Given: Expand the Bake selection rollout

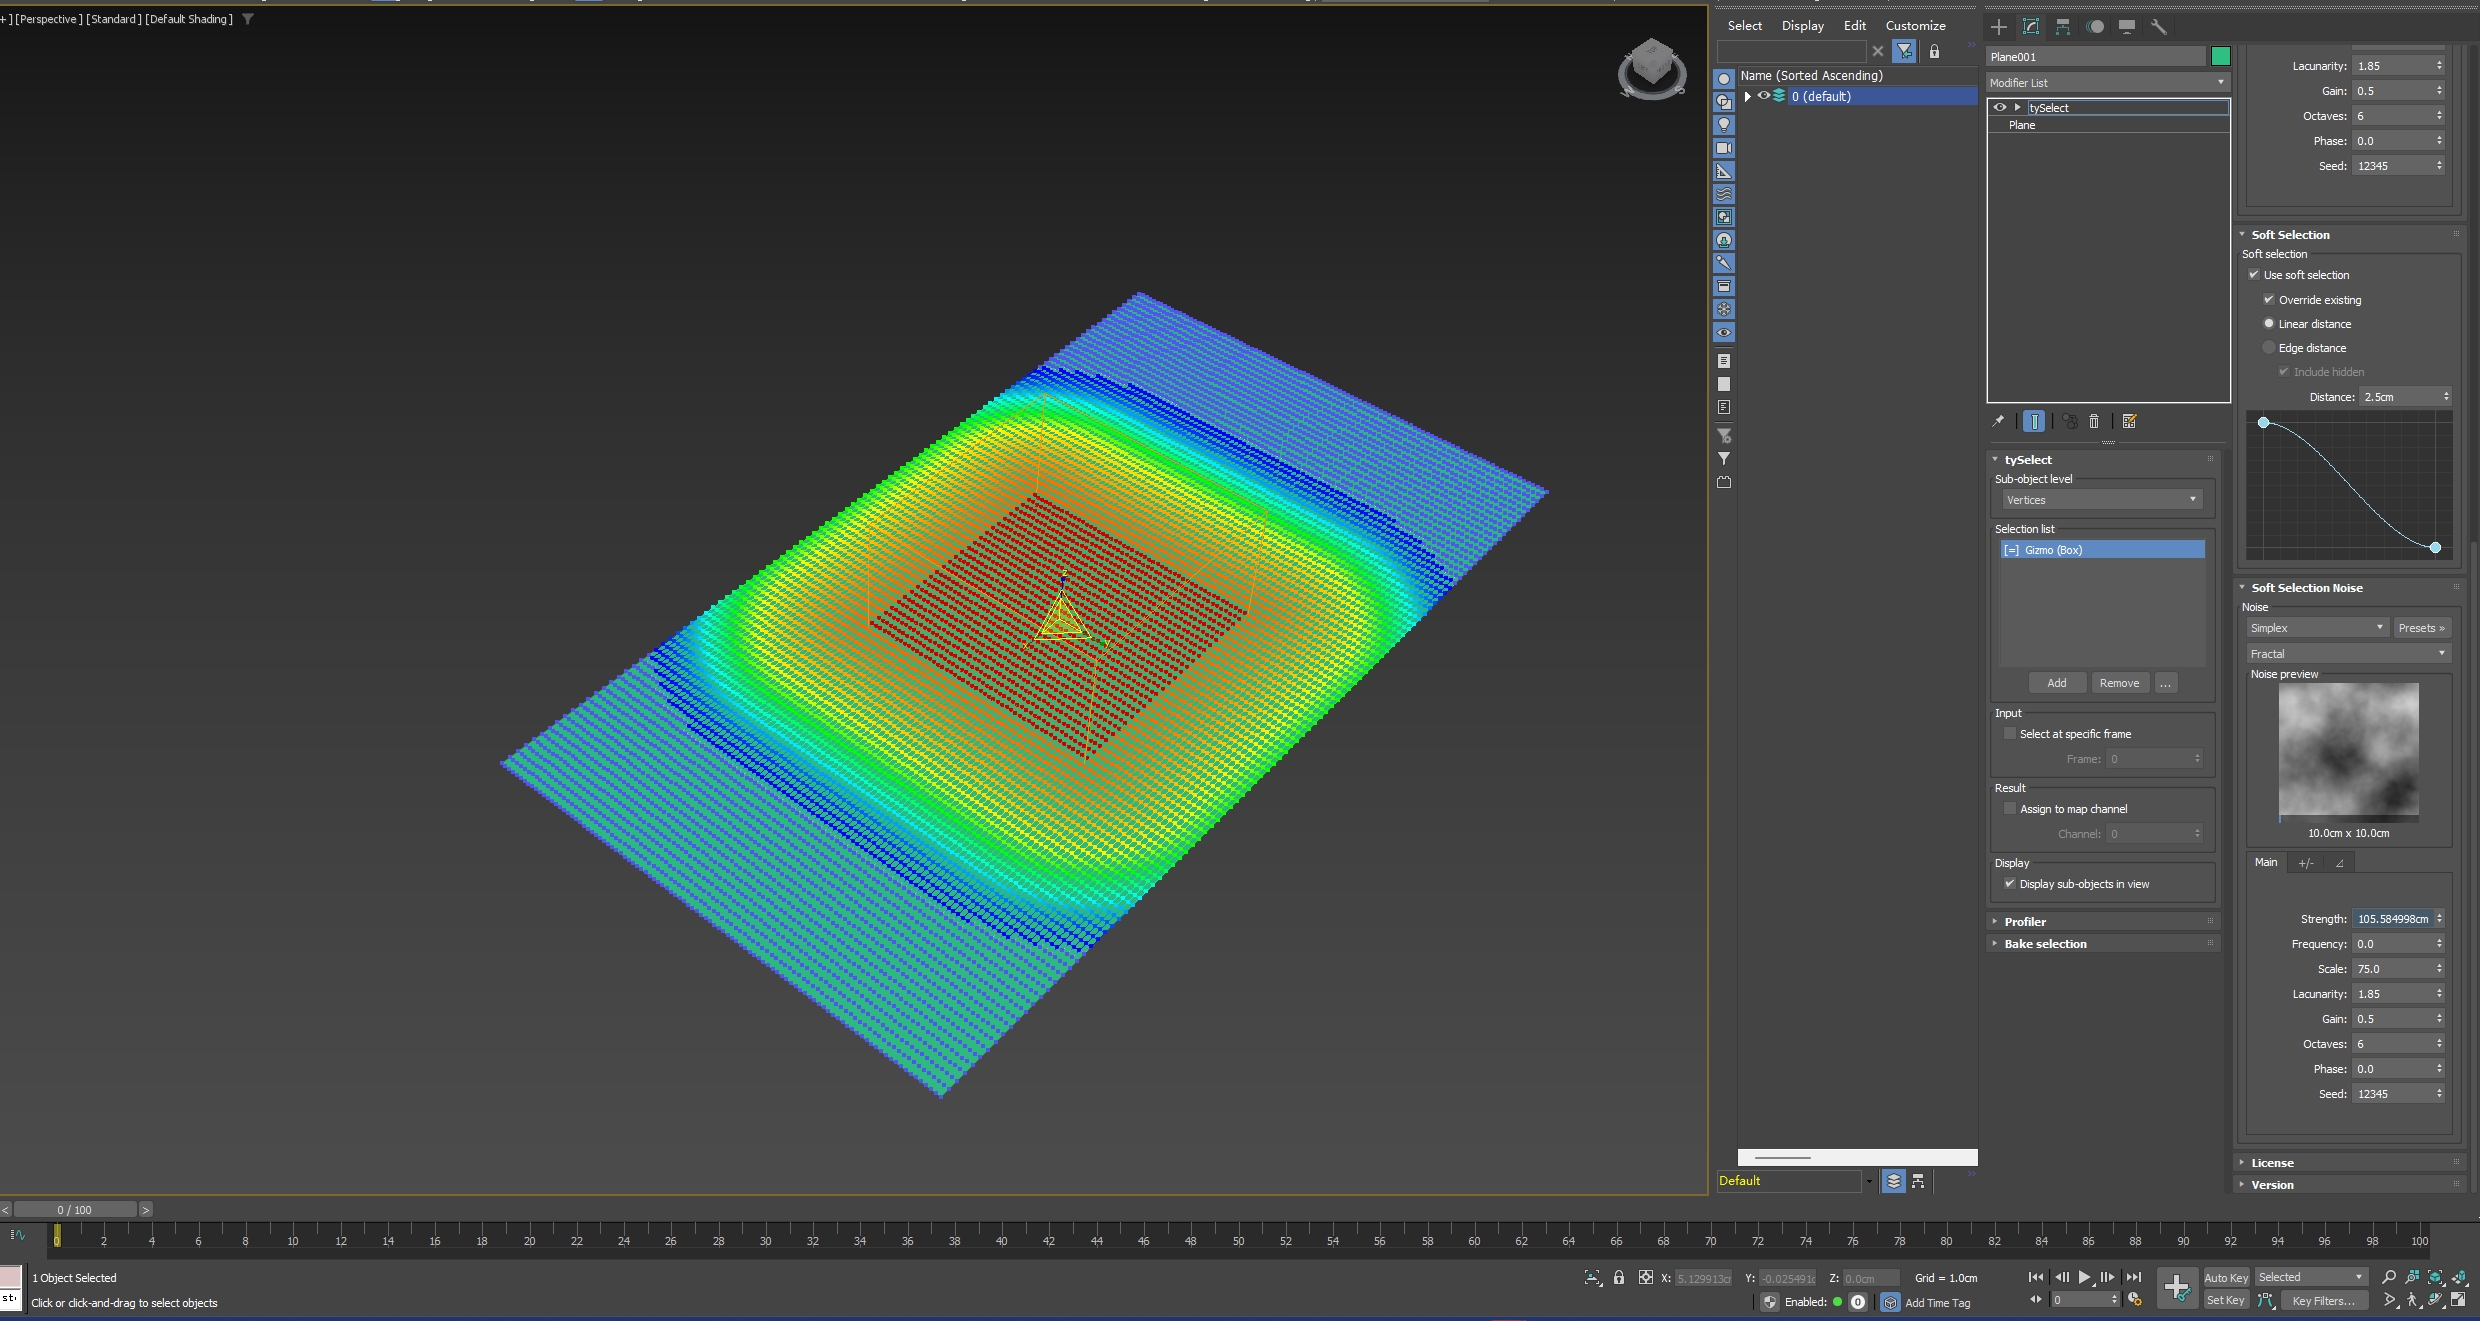Looking at the screenshot, I should pyautogui.click(x=2045, y=944).
